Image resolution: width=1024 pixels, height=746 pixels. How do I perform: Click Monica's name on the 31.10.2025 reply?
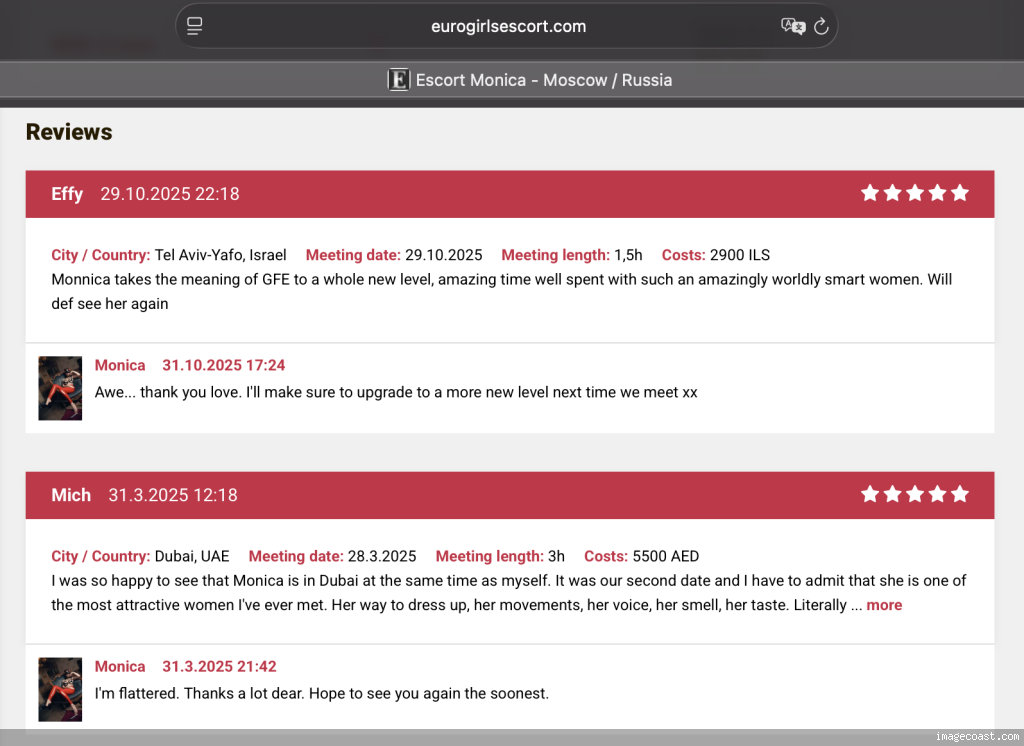point(120,365)
